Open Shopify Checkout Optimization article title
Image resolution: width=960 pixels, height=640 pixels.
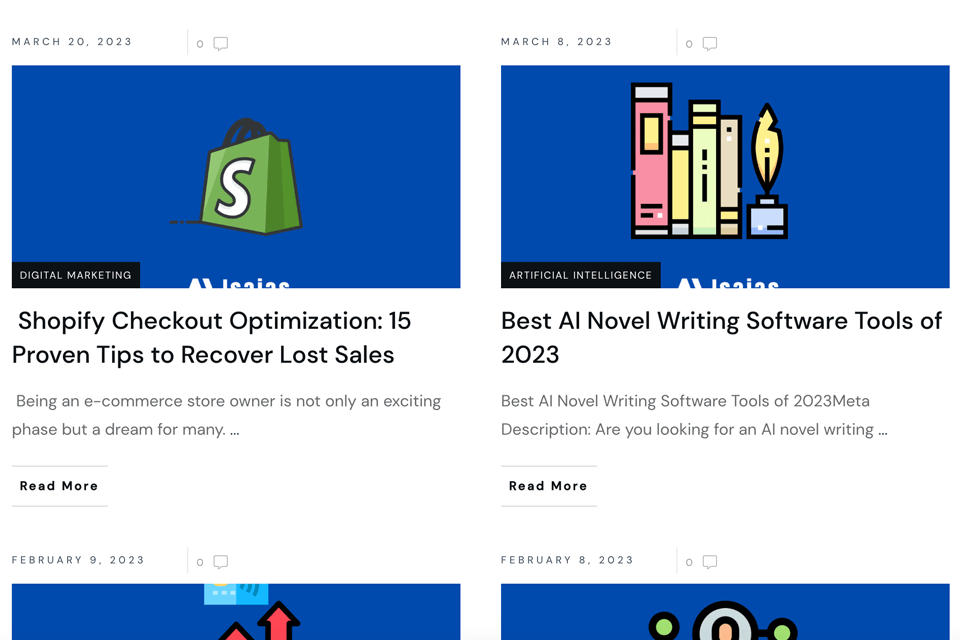click(x=212, y=337)
